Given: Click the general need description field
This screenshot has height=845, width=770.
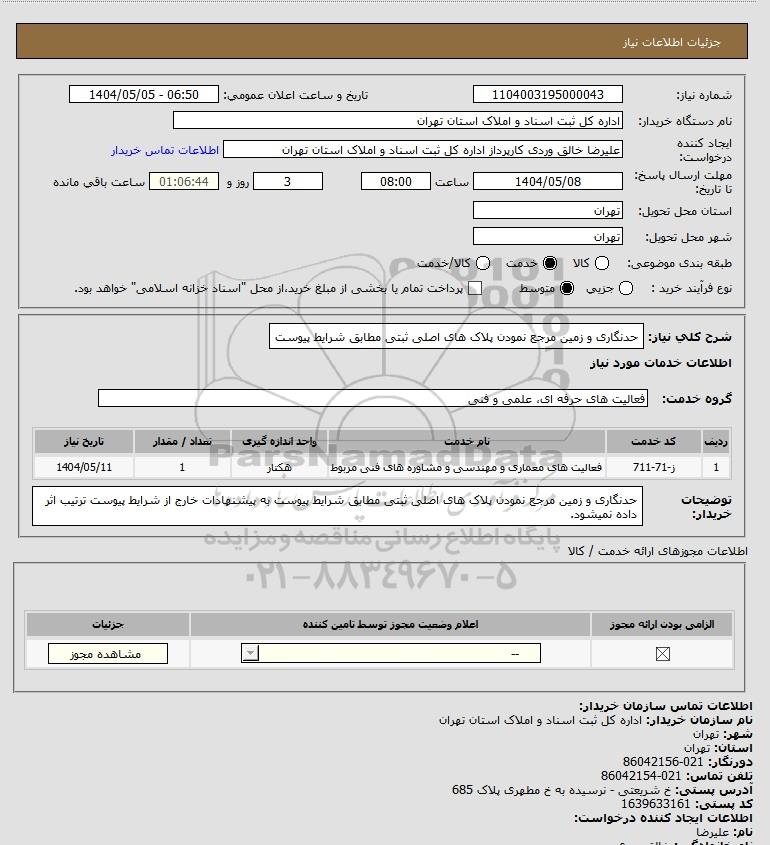Looking at the screenshot, I should pyautogui.click(x=456, y=337).
